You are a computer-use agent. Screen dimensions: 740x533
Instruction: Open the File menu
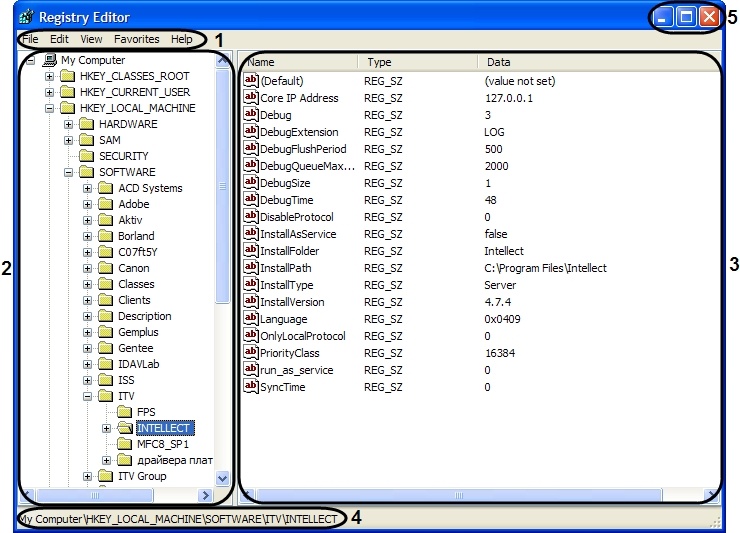click(31, 39)
